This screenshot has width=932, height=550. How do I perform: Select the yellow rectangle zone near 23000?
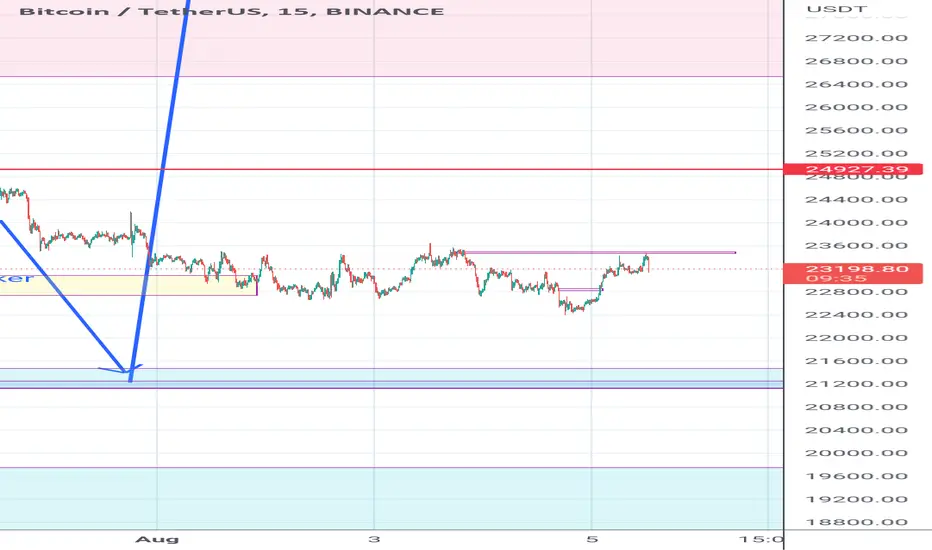coord(128,285)
